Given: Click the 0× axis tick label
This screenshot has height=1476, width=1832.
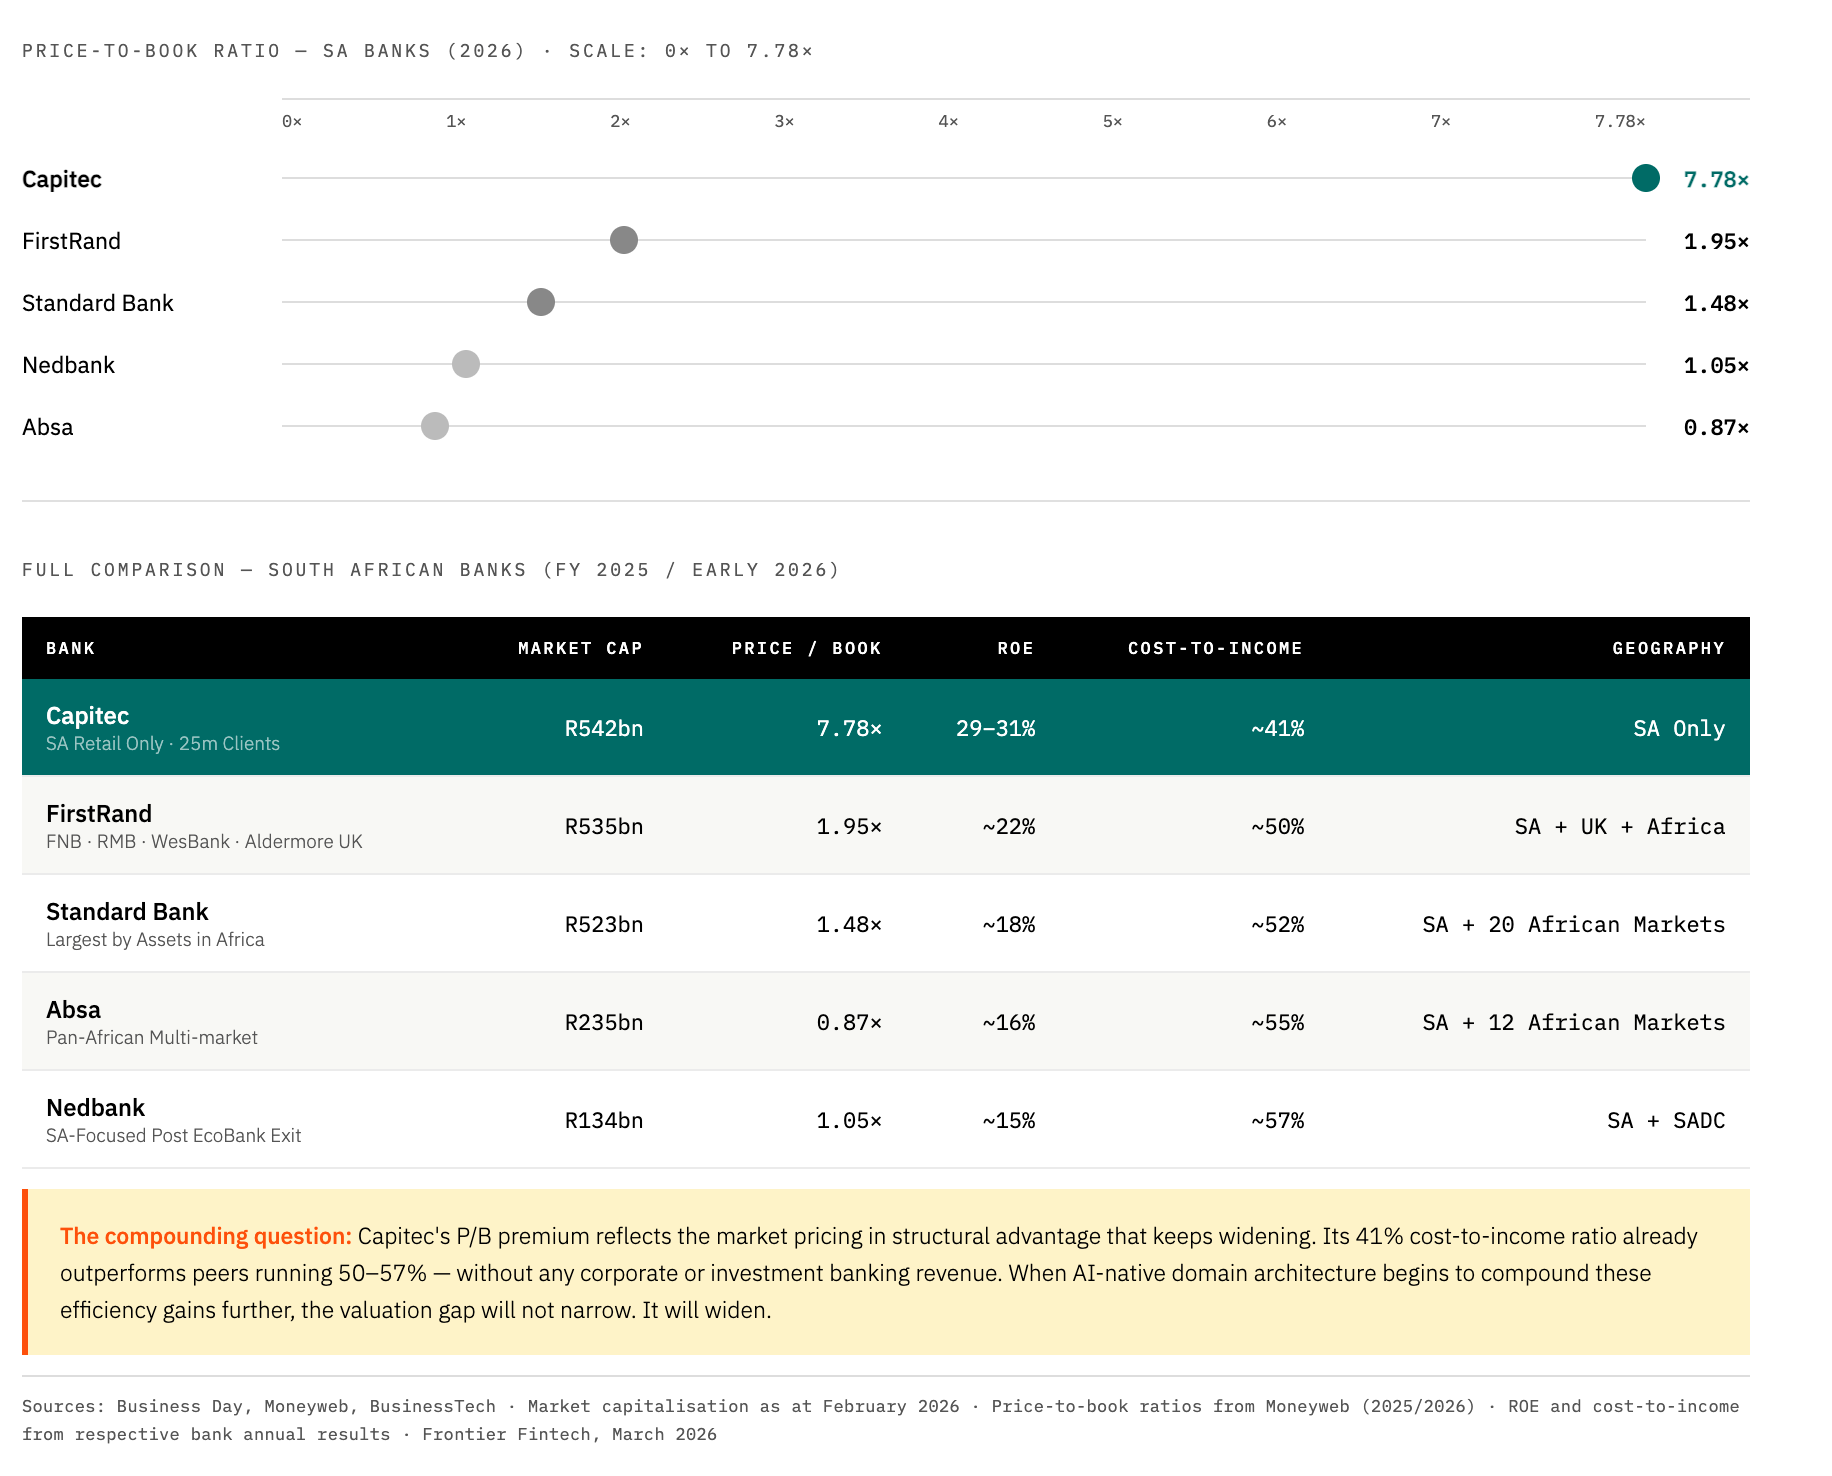Looking at the screenshot, I should click(292, 121).
